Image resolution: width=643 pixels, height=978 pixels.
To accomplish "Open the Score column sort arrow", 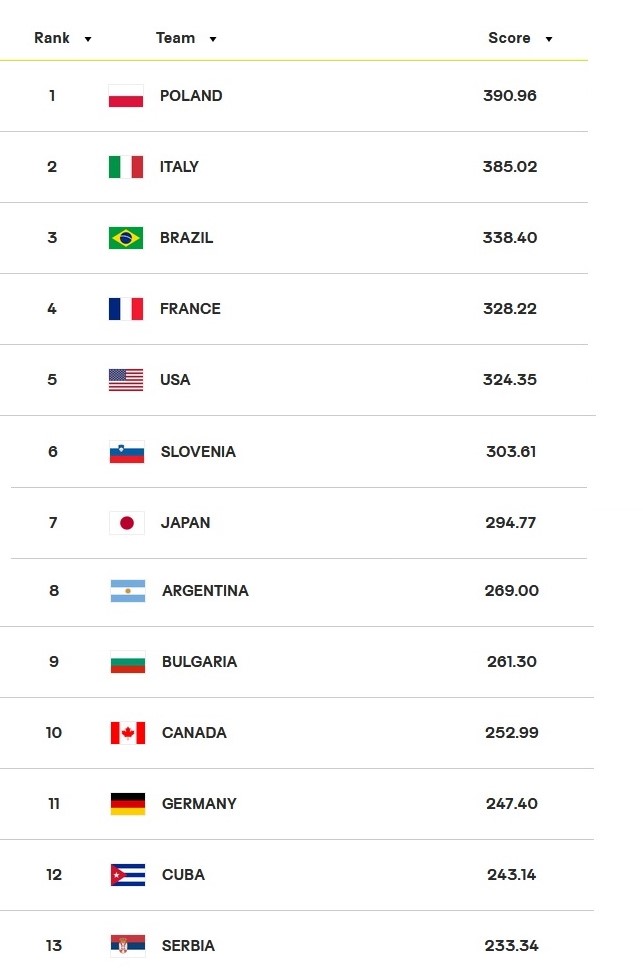I will point(548,39).
